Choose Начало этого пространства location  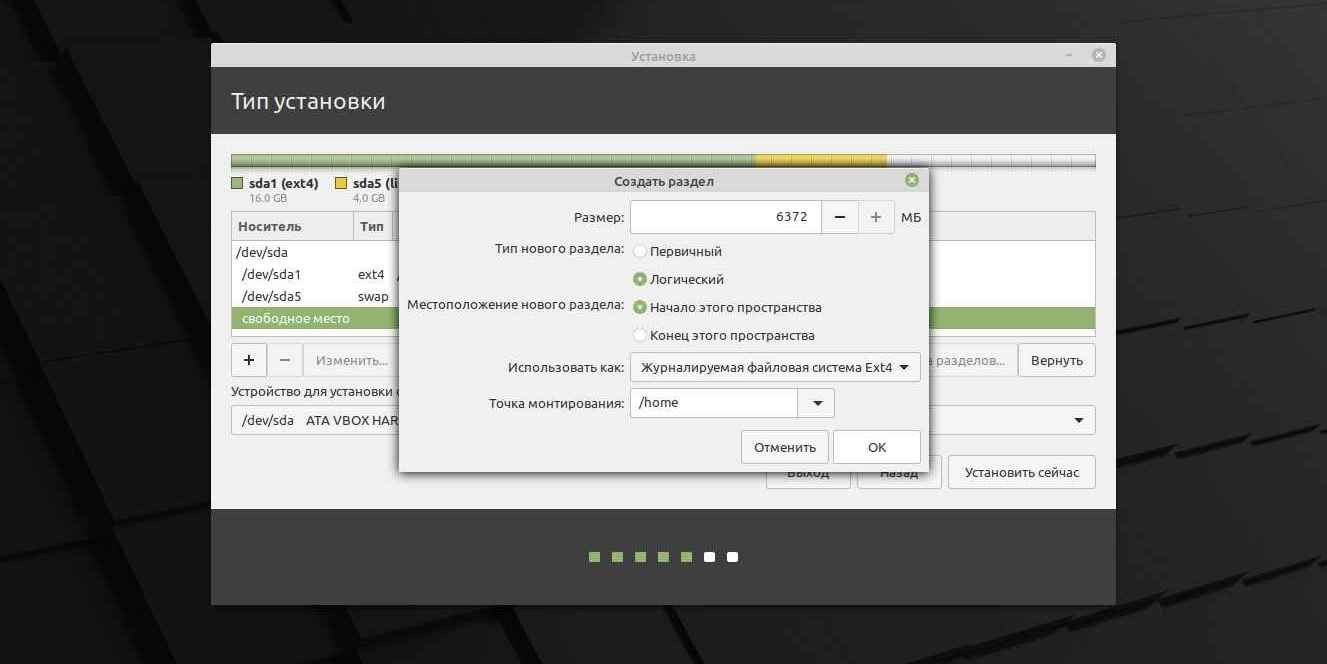pyautogui.click(x=640, y=308)
